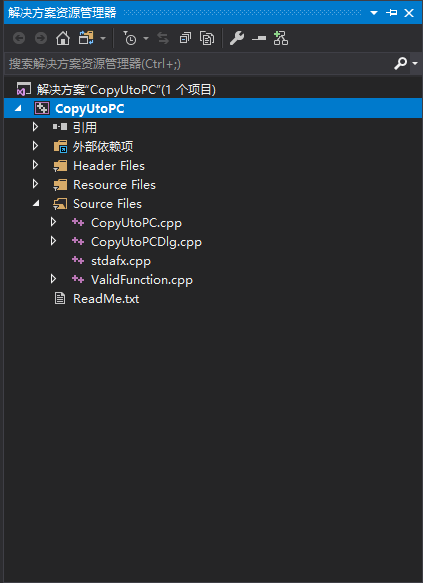Open the window position dropdown arrow
This screenshot has width=423, height=583.
pyautogui.click(x=374, y=13)
